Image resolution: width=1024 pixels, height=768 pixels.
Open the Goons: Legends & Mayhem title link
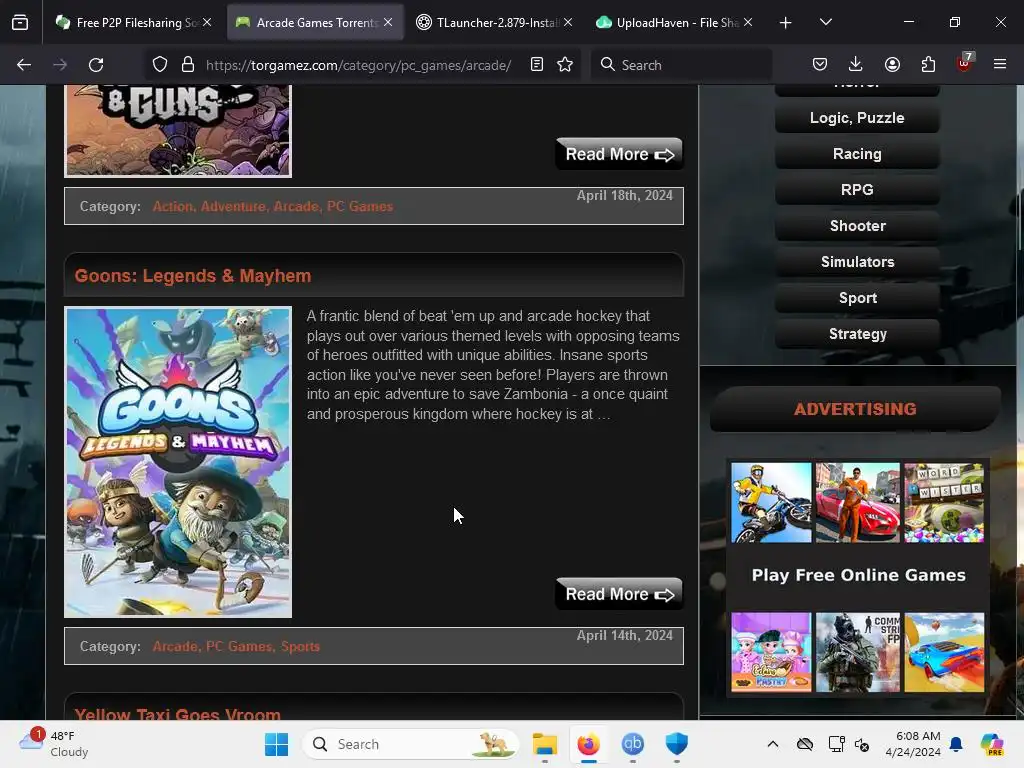(193, 276)
